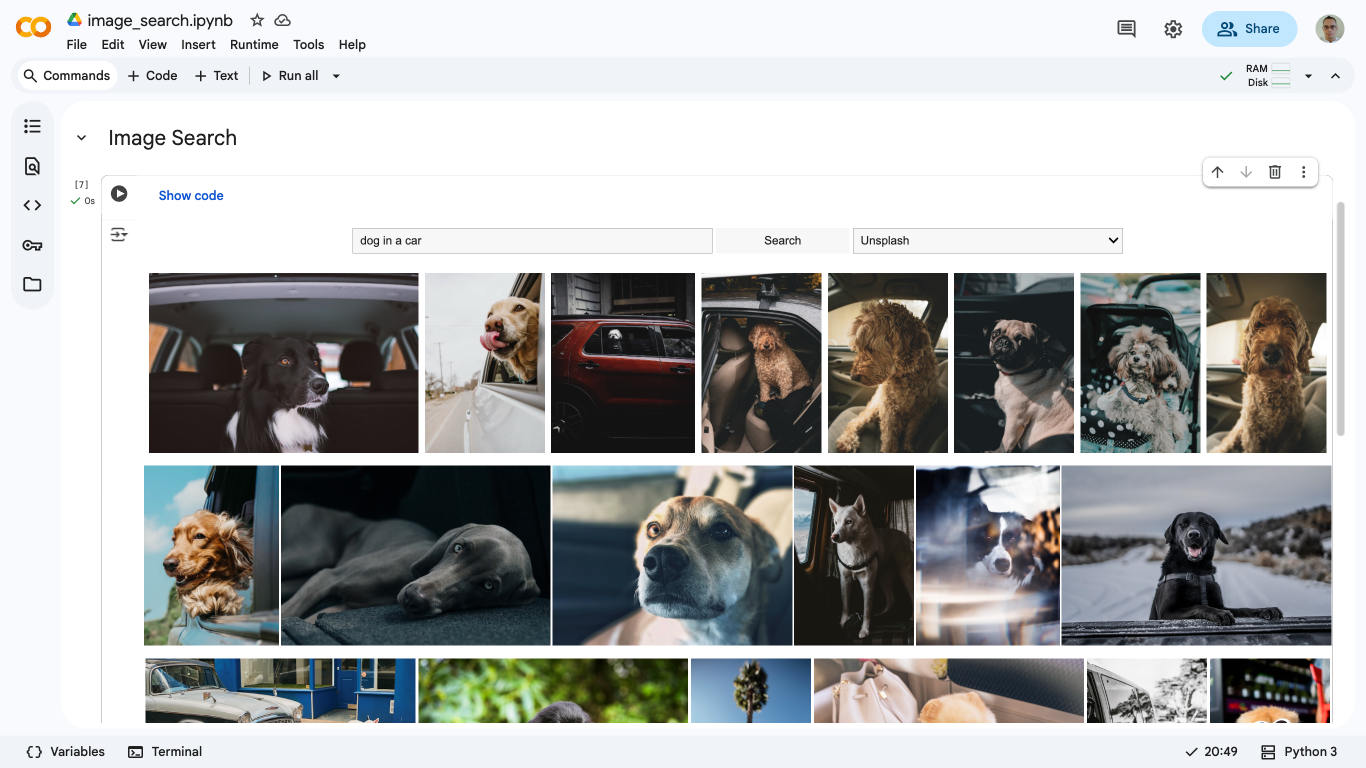1366x768 pixels.
Task: Open the find and replace panel
Action: 32,165
